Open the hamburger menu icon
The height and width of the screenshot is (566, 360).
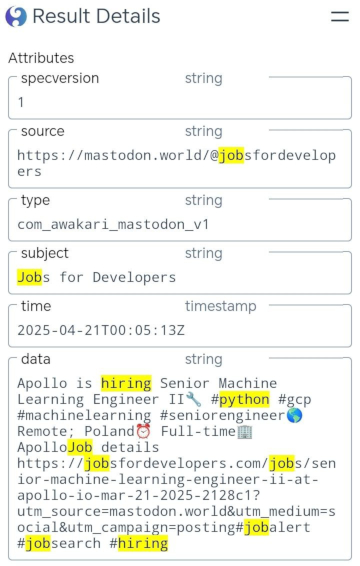coord(340,17)
